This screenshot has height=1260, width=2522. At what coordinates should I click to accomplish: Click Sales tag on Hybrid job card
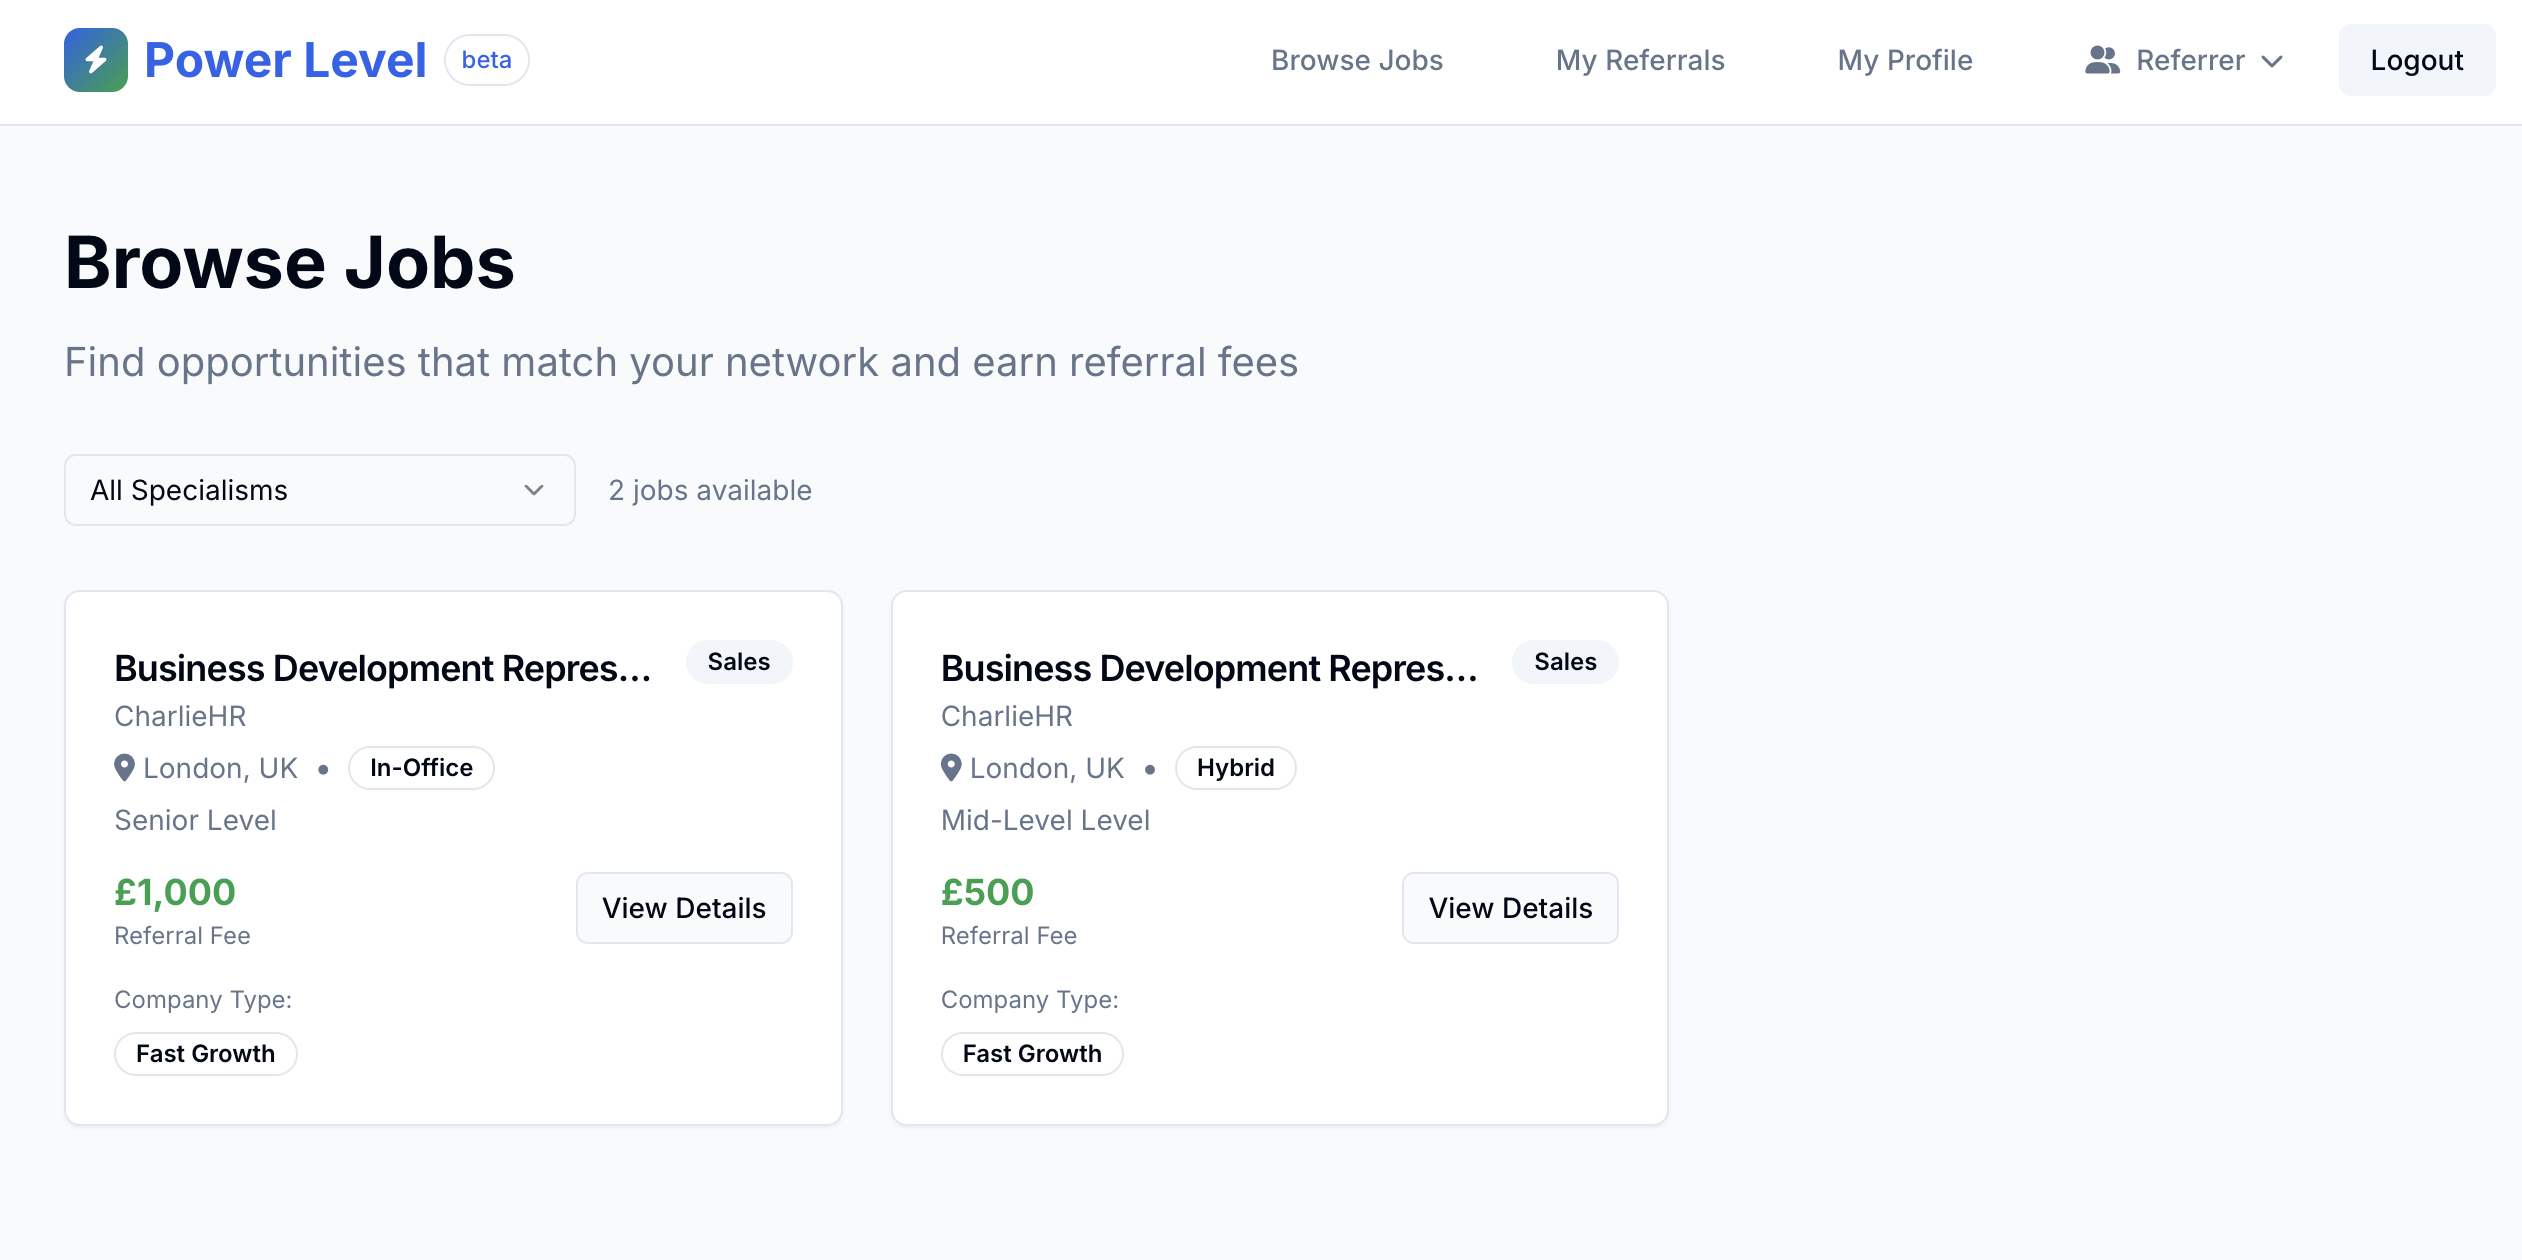[1564, 662]
